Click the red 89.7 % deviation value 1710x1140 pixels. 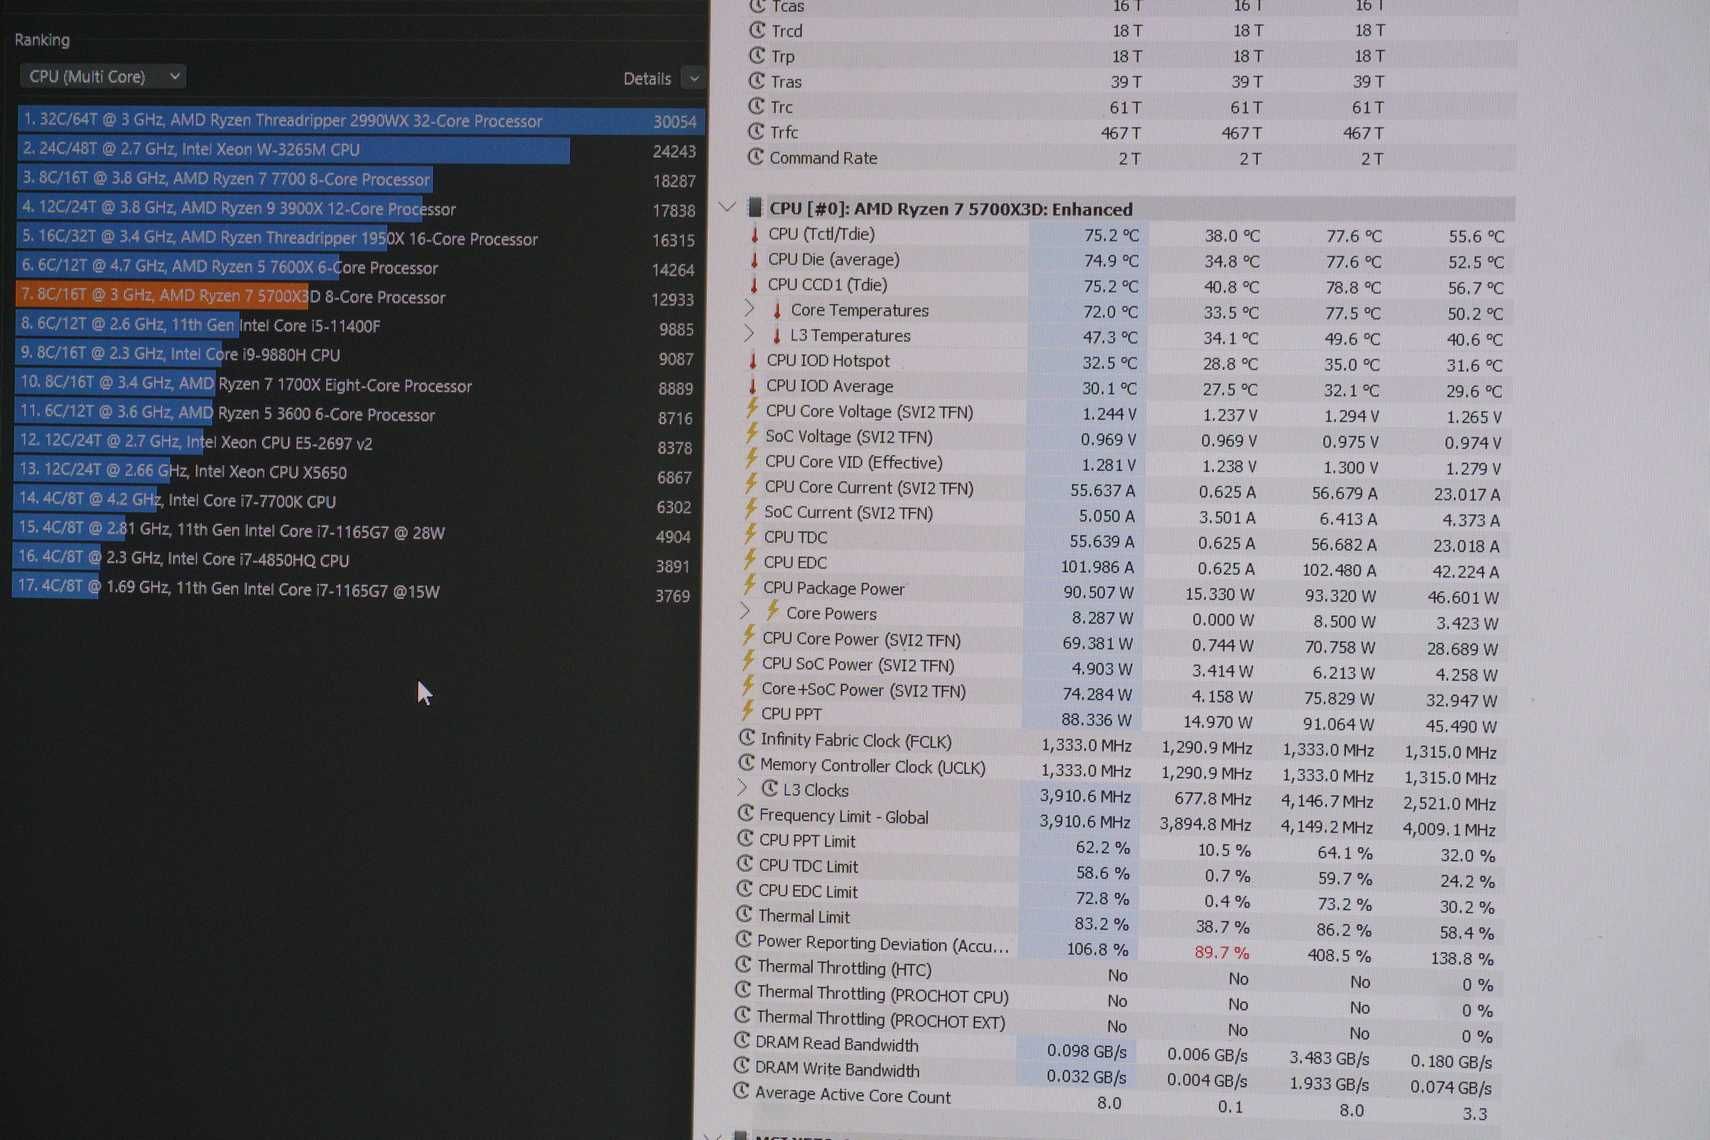(x=1221, y=953)
